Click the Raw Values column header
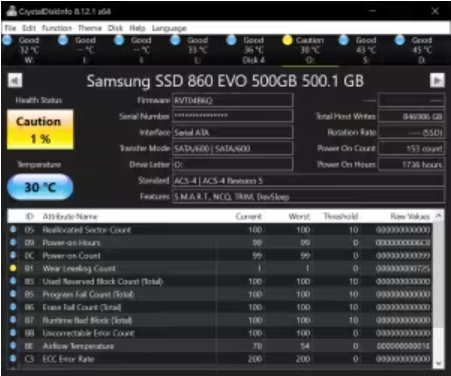The height and width of the screenshot is (376, 451). pyautogui.click(x=410, y=216)
